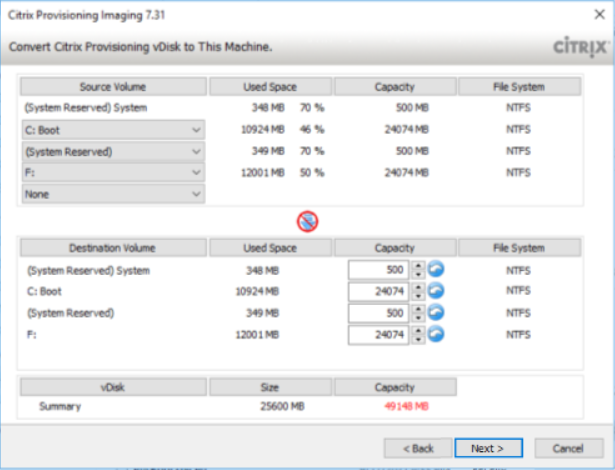Open the (System Reserved) source volume dropdown
The width and height of the screenshot is (615, 470).
click(x=113, y=151)
